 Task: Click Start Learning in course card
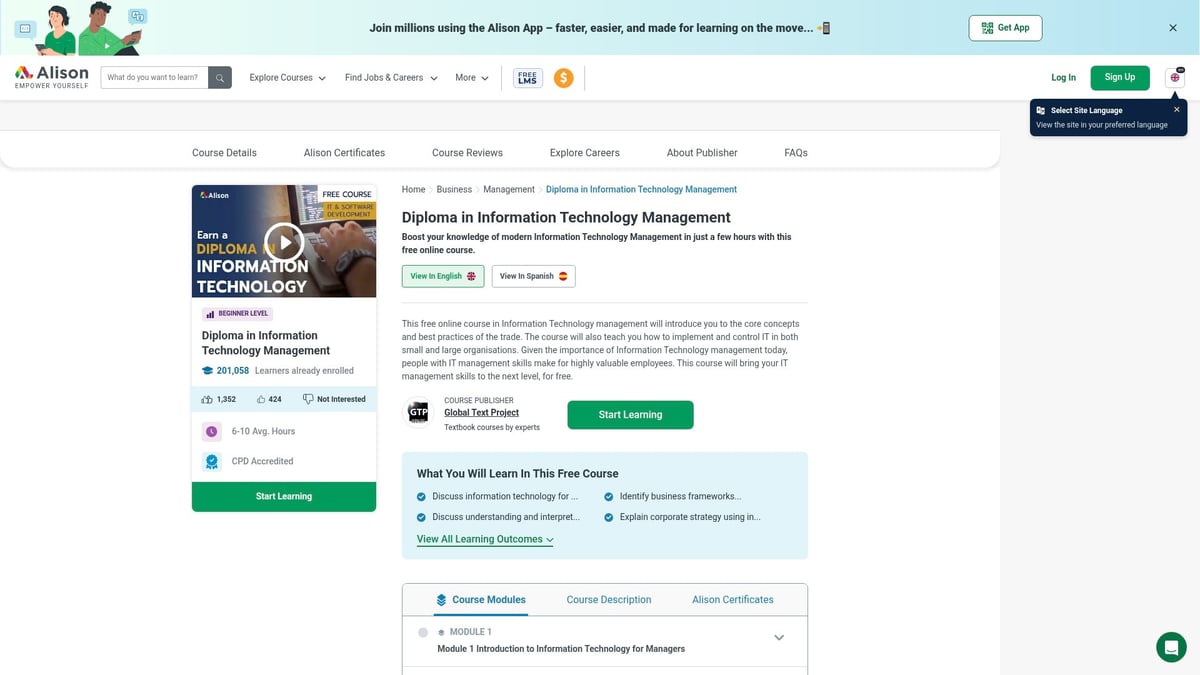click(284, 496)
